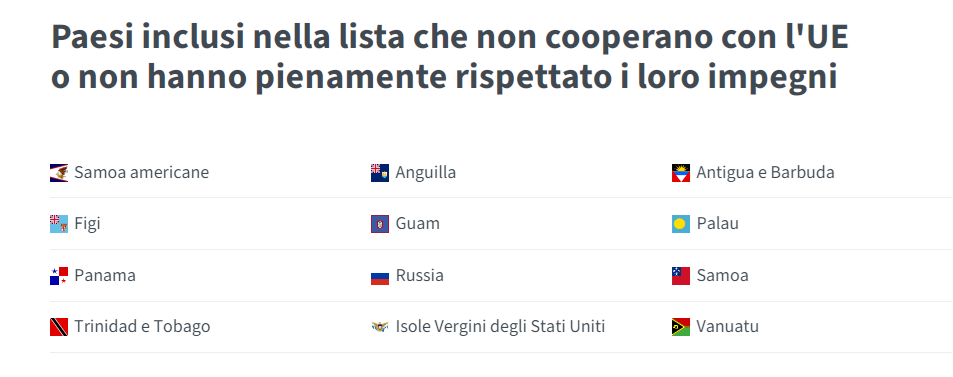Select the Vanuatu country name
Image resolution: width=953 pixels, height=377 pixels.
[x=728, y=327]
